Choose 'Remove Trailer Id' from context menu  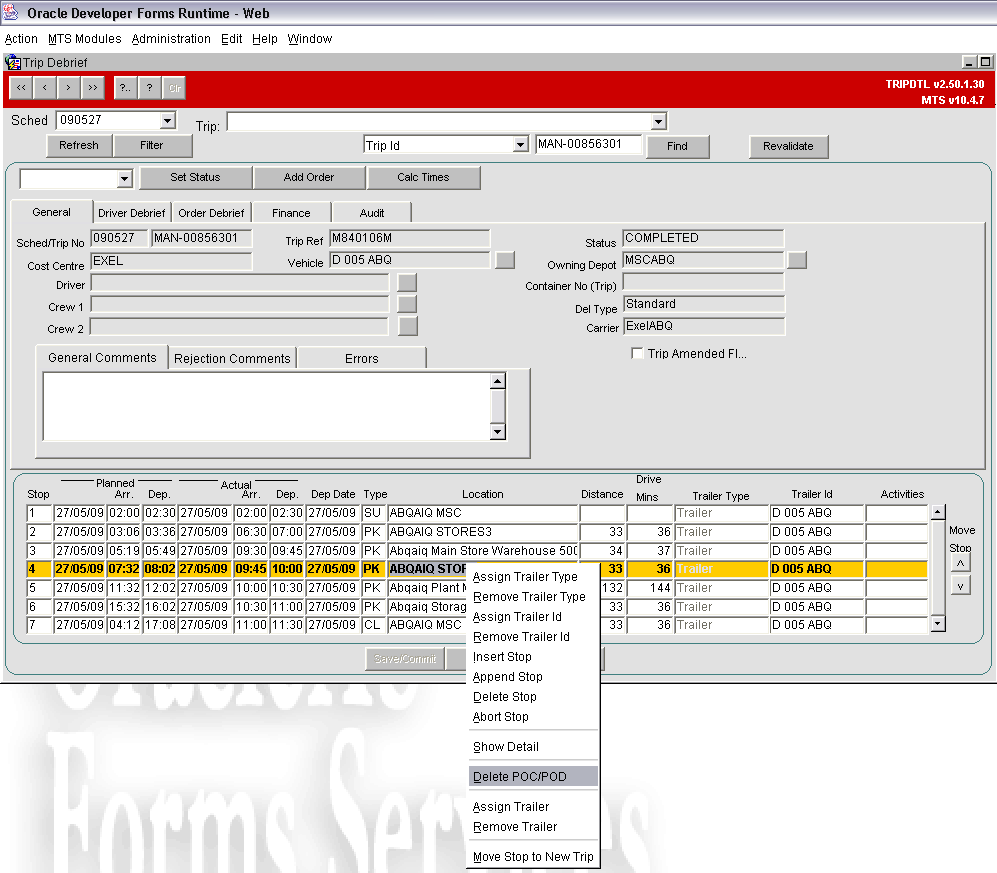533,636
